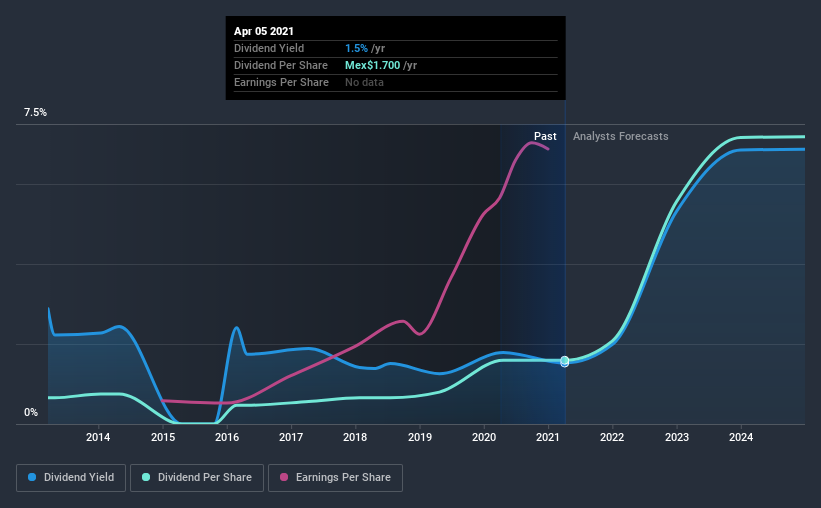Click the Mex$1.700 dividend value in tooltip

[372, 65]
